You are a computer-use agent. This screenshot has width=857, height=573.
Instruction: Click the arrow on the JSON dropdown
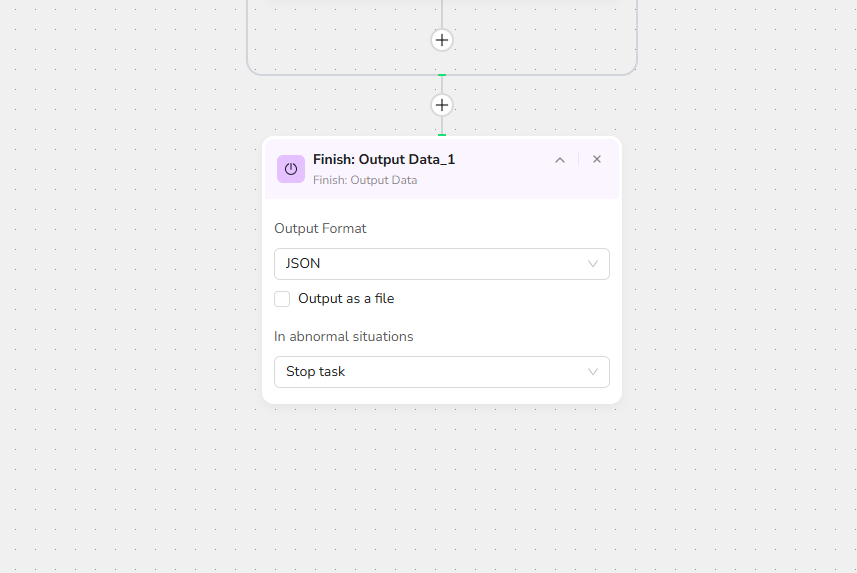tap(593, 264)
